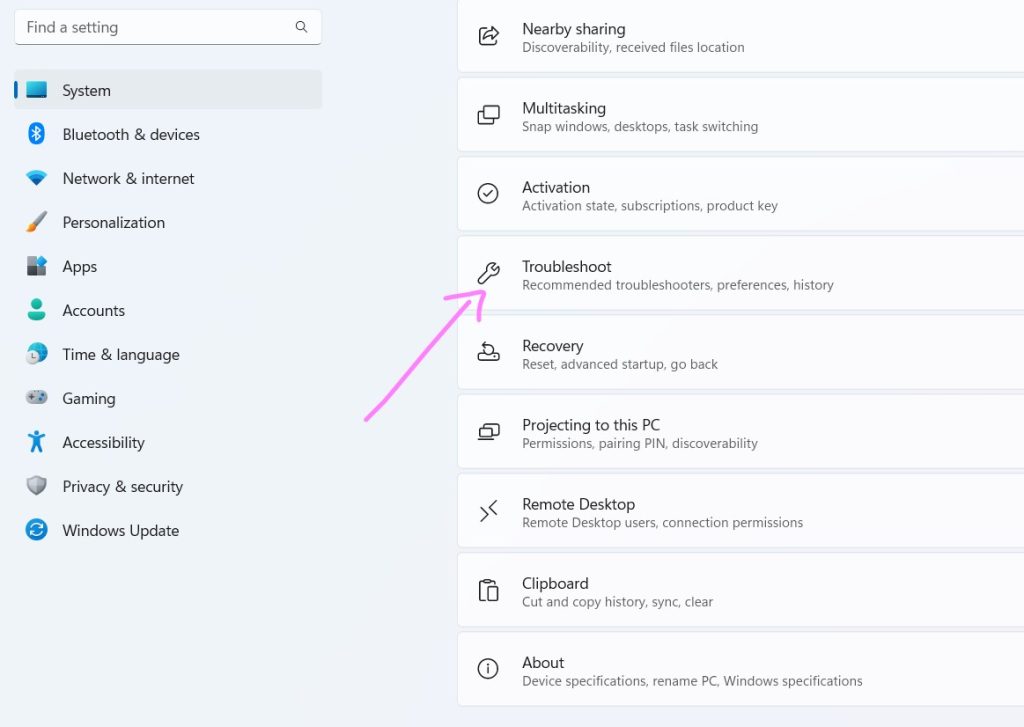
Task: Open Privacy & security settings
Action: (122, 486)
